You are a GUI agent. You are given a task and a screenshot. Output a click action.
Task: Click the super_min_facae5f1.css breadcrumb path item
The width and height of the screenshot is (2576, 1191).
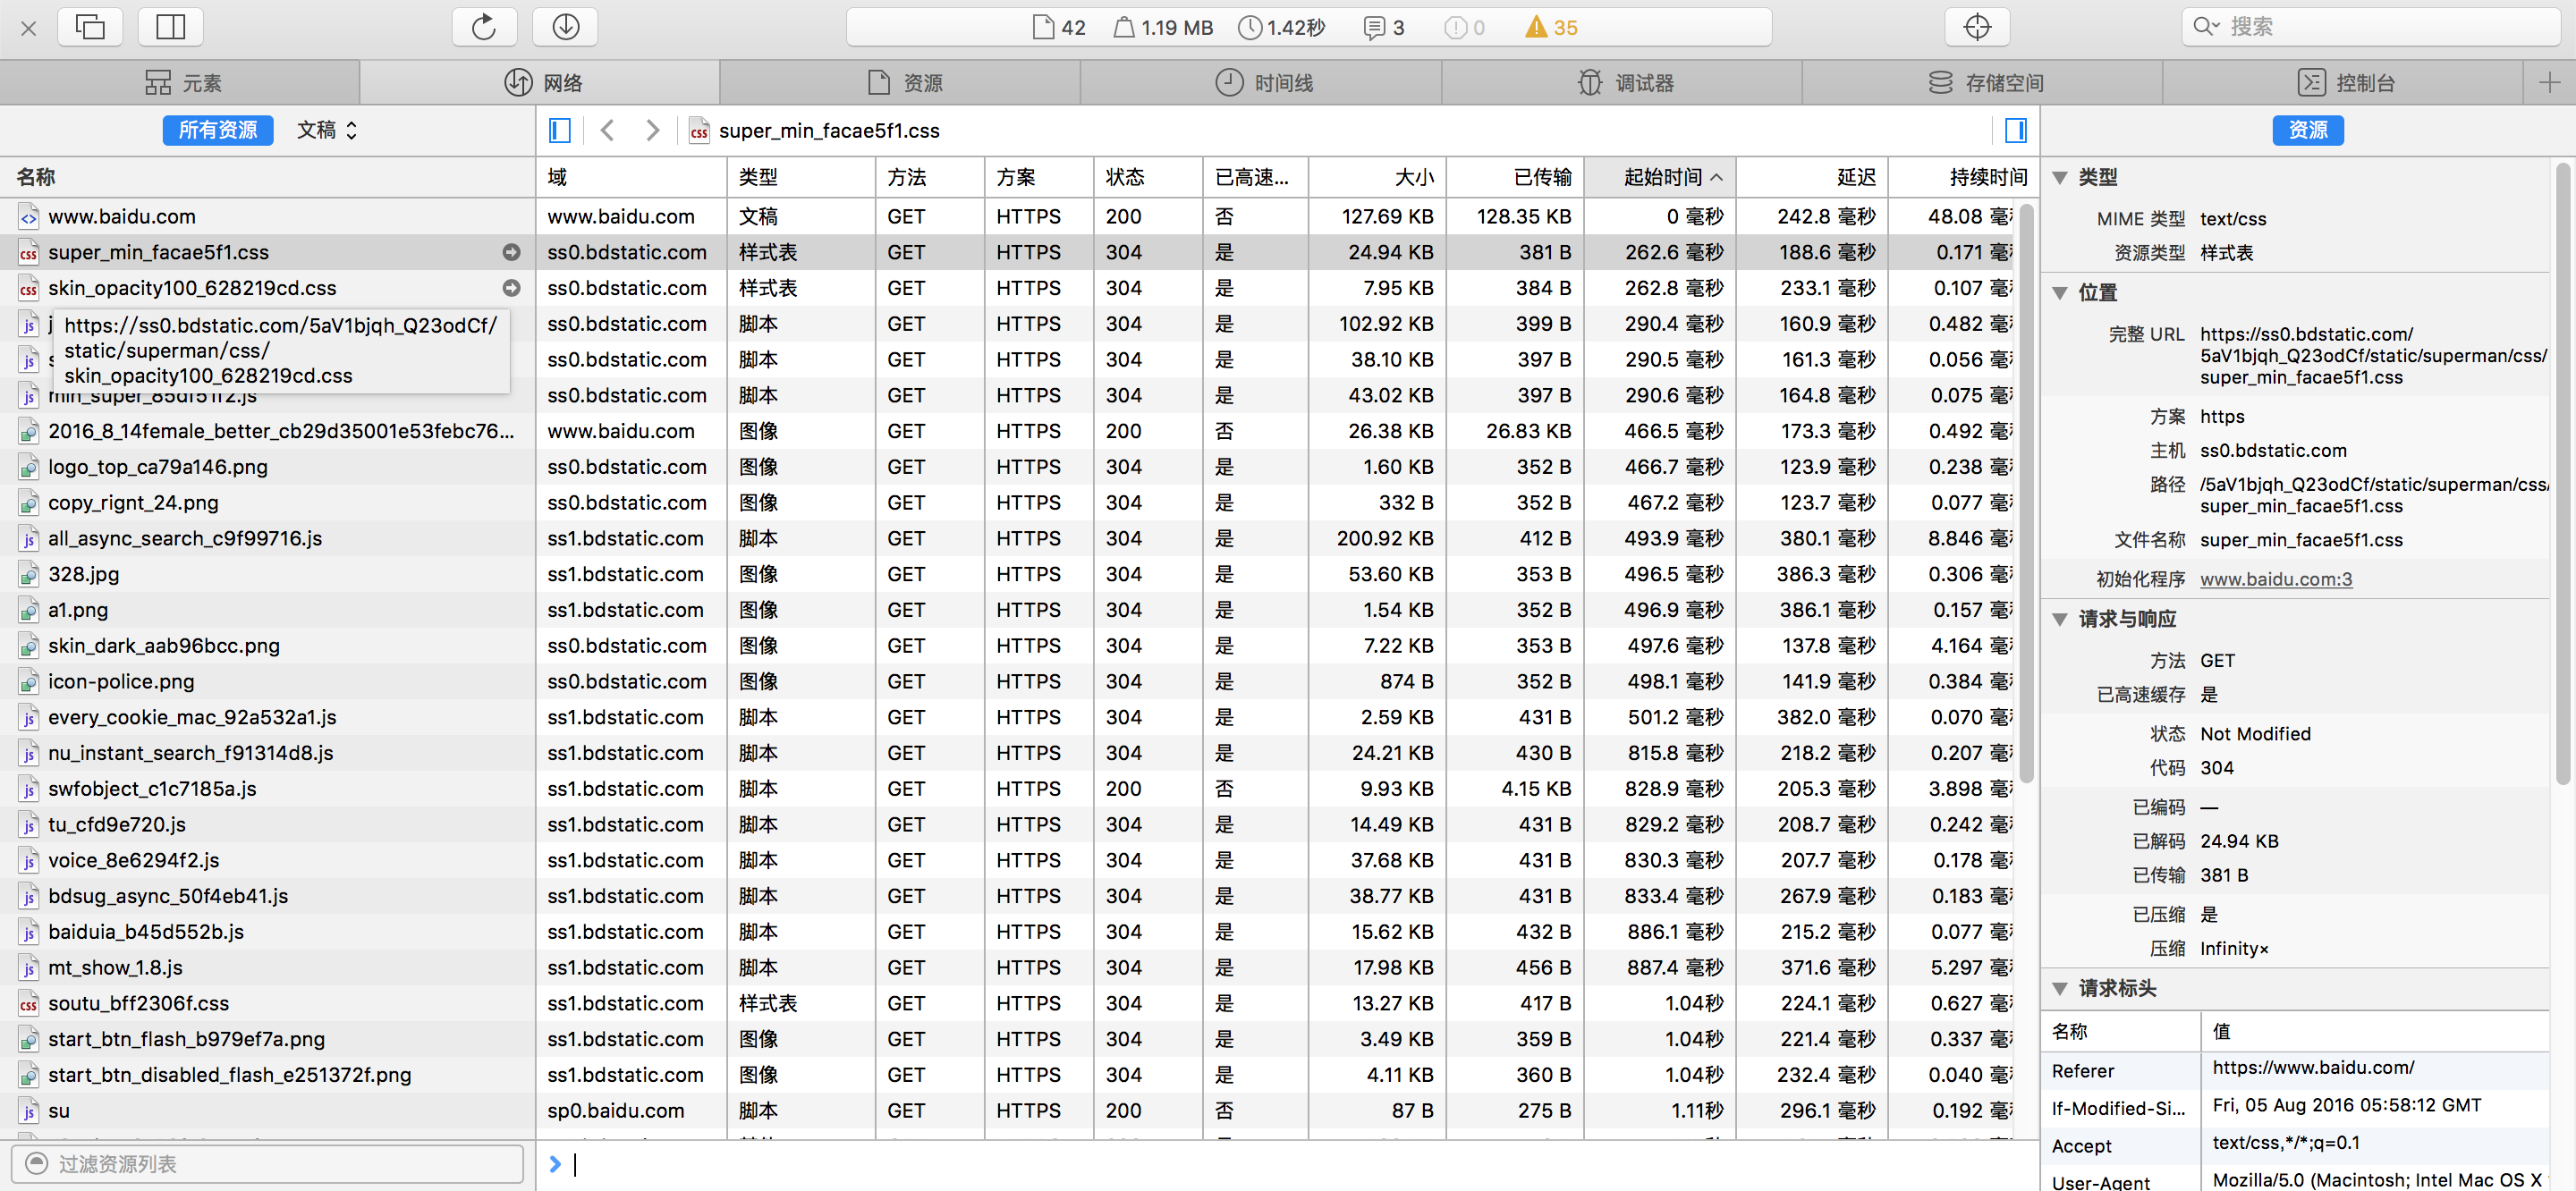coord(814,131)
